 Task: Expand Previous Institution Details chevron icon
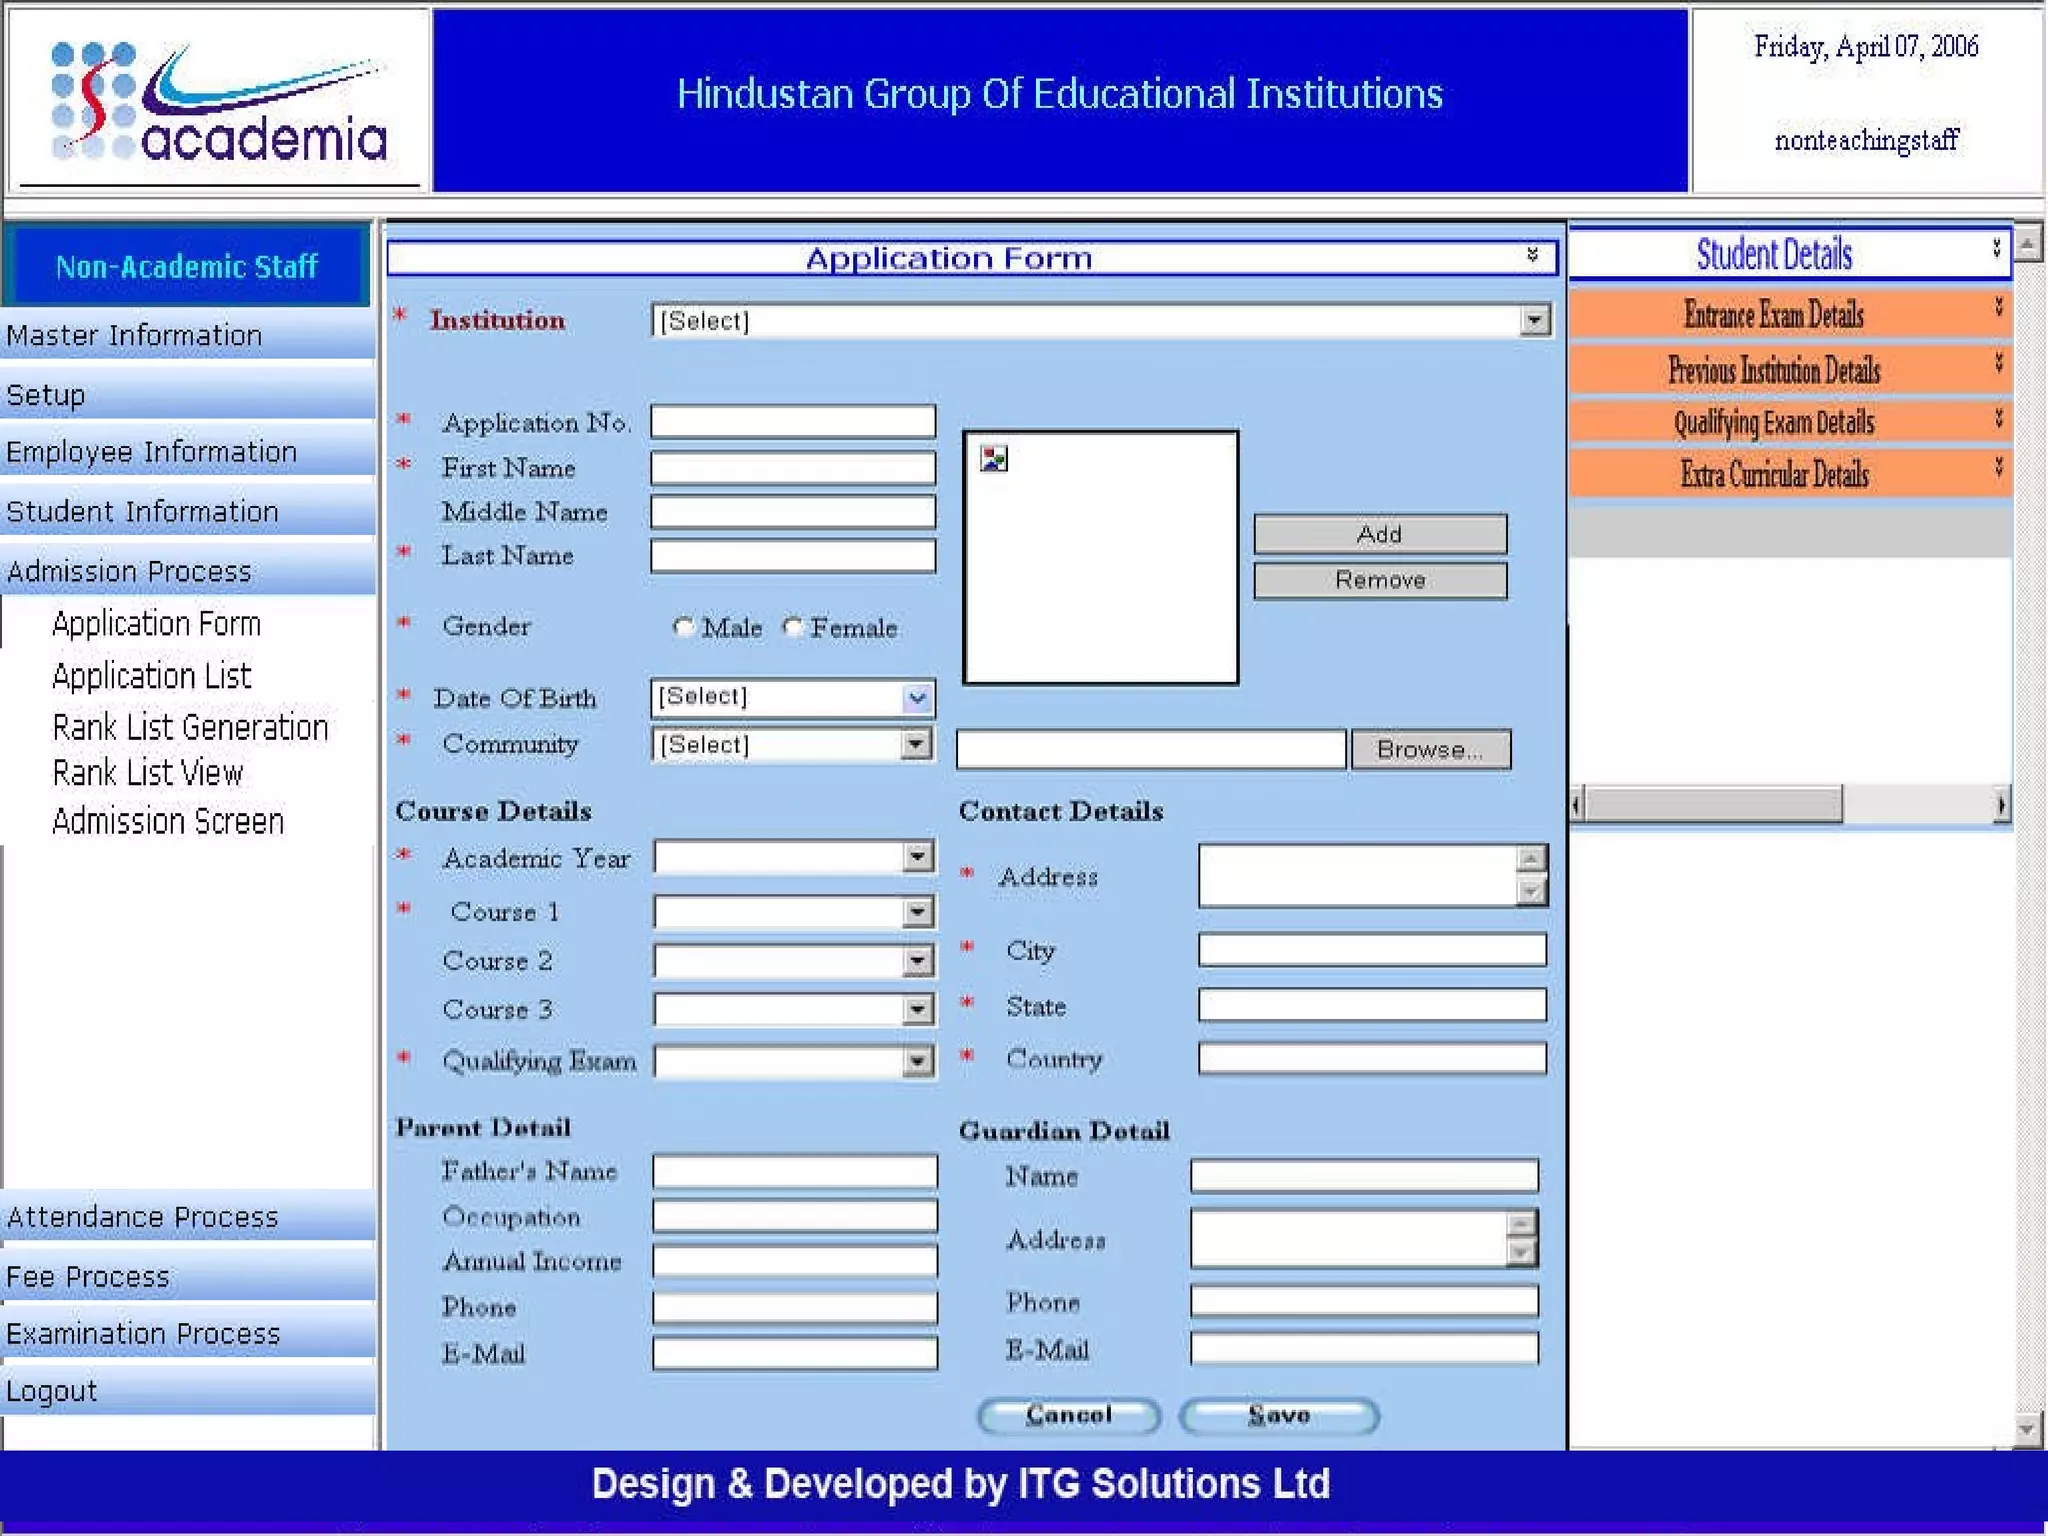click(x=1998, y=362)
